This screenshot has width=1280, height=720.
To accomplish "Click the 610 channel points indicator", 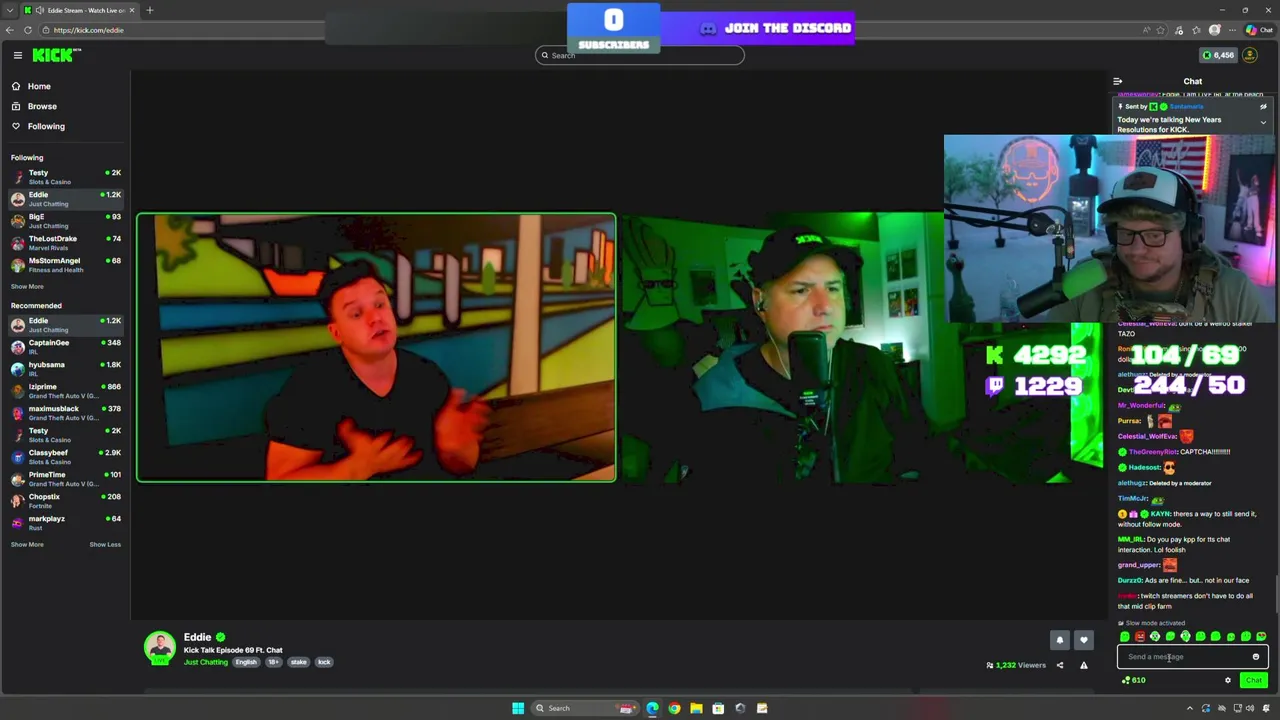I will pos(1134,681).
